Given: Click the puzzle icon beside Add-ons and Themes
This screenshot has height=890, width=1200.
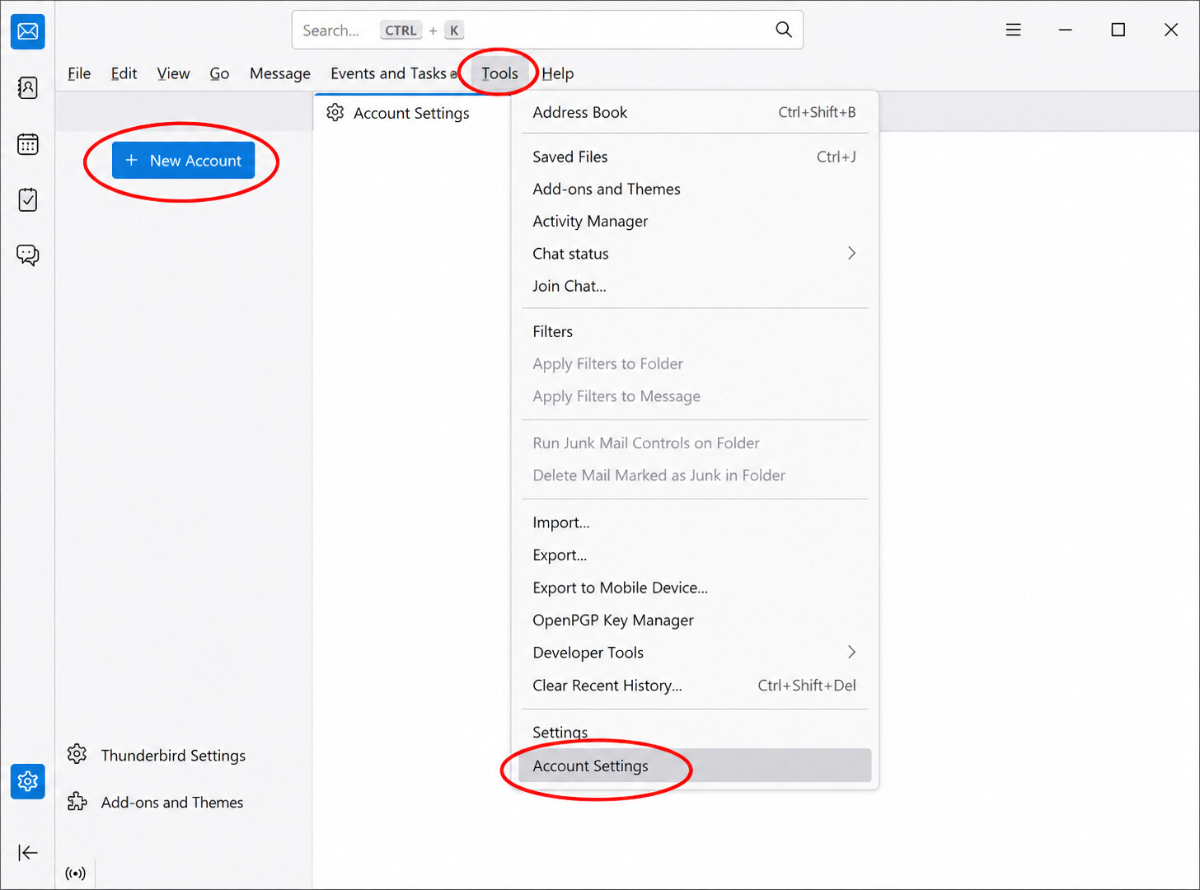Looking at the screenshot, I should pos(77,801).
